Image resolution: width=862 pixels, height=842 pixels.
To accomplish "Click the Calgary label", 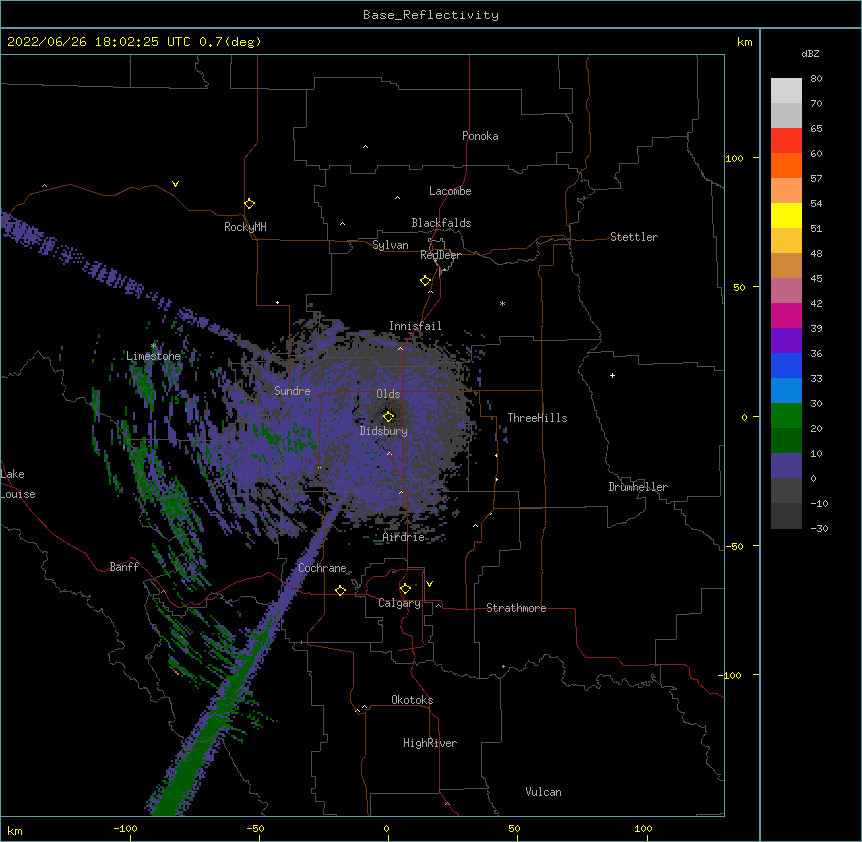I will coord(399,603).
